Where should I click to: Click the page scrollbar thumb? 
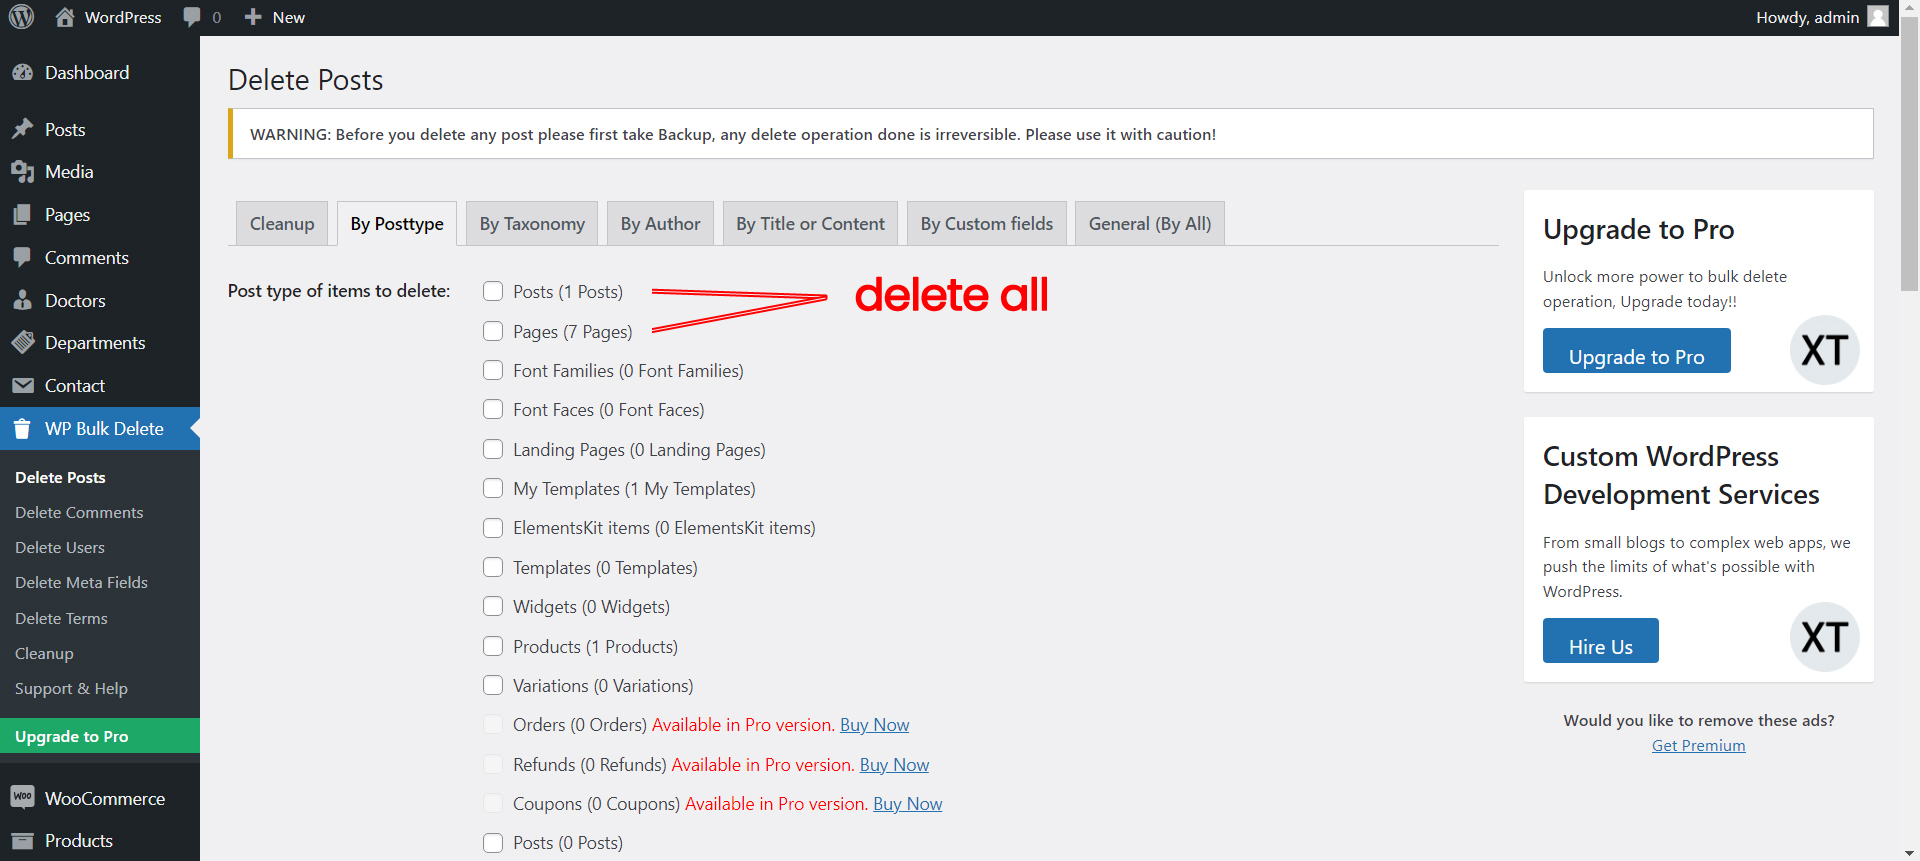(1909, 155)
